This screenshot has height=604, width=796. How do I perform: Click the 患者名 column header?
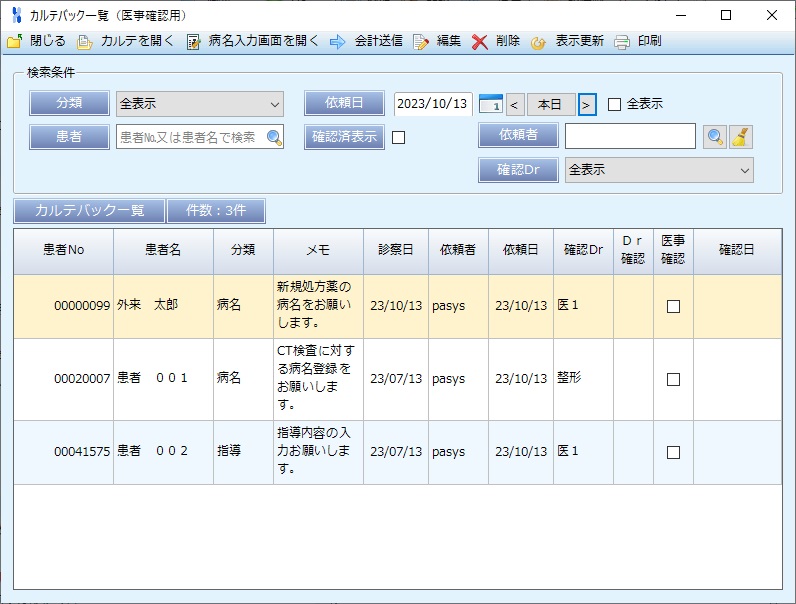coord(163,250)
